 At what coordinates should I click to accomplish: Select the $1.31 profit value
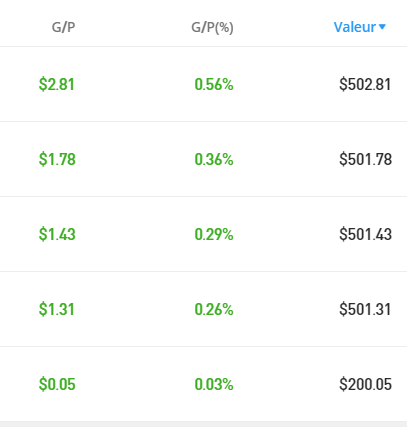point(57,309)
